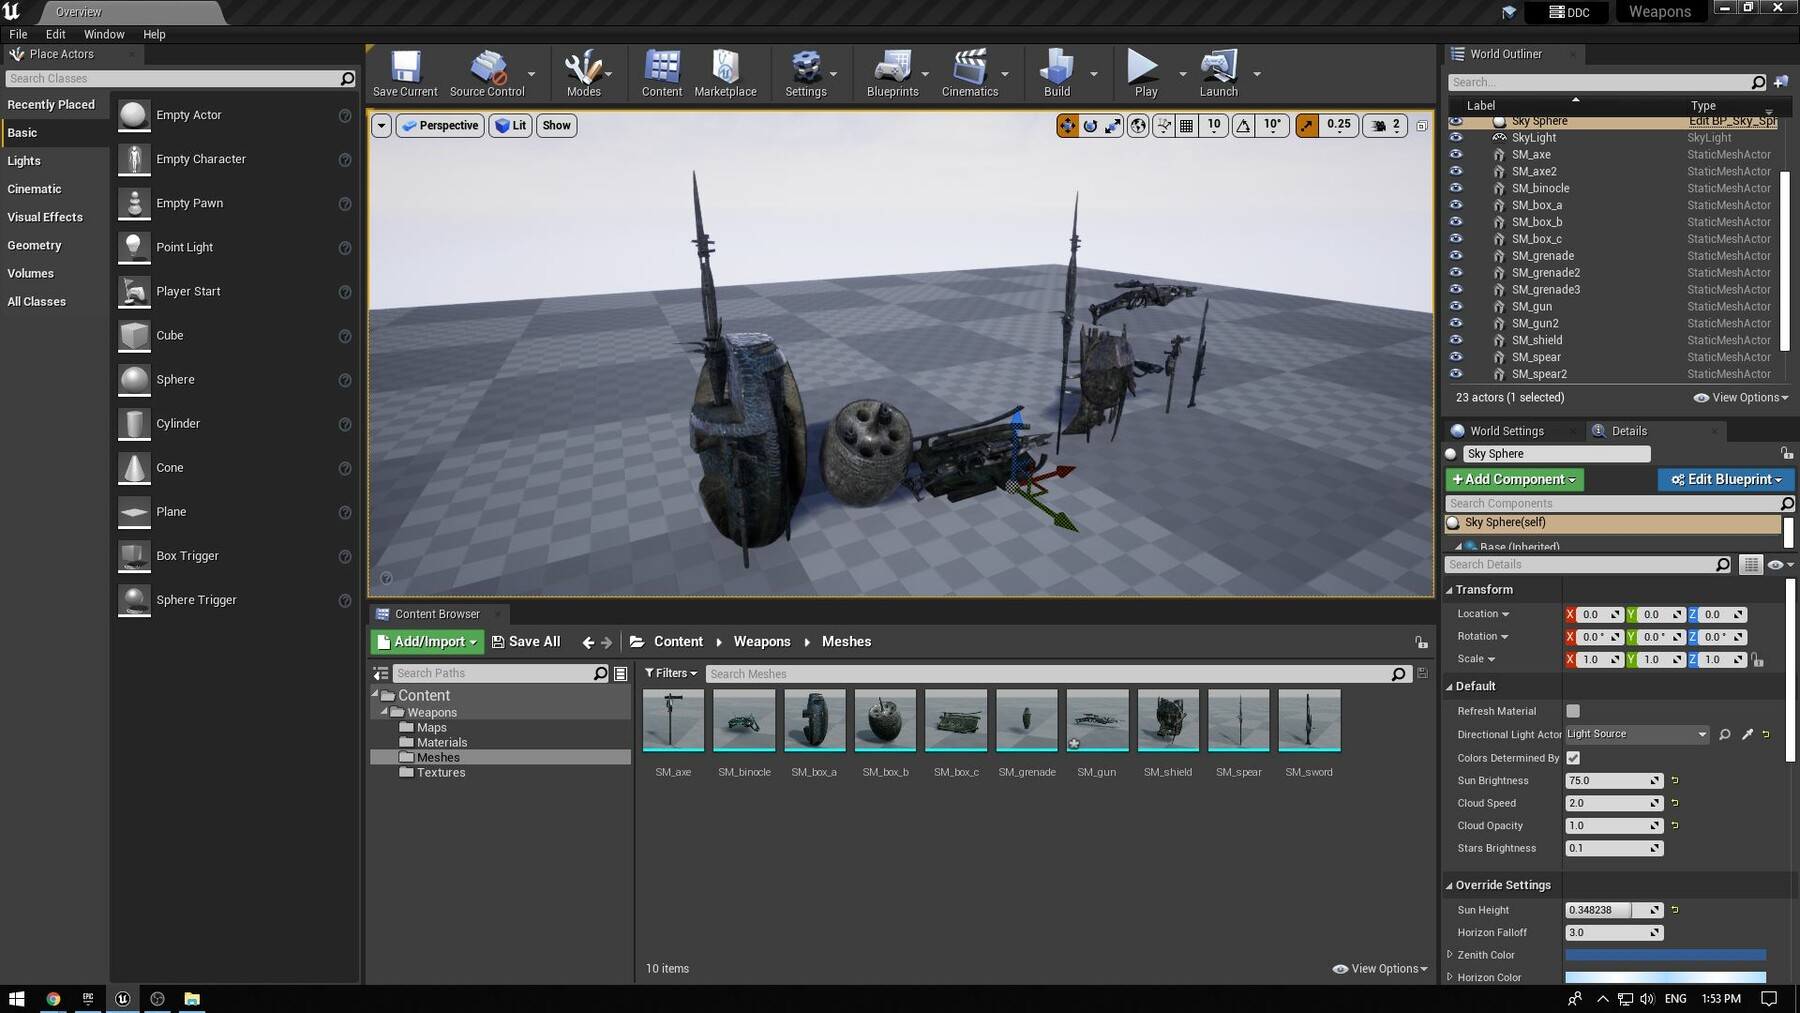The height and width of the screenshot is (1013, 1800).
Task: Expand the Zenith Color property
Action: pos(1450,955)
